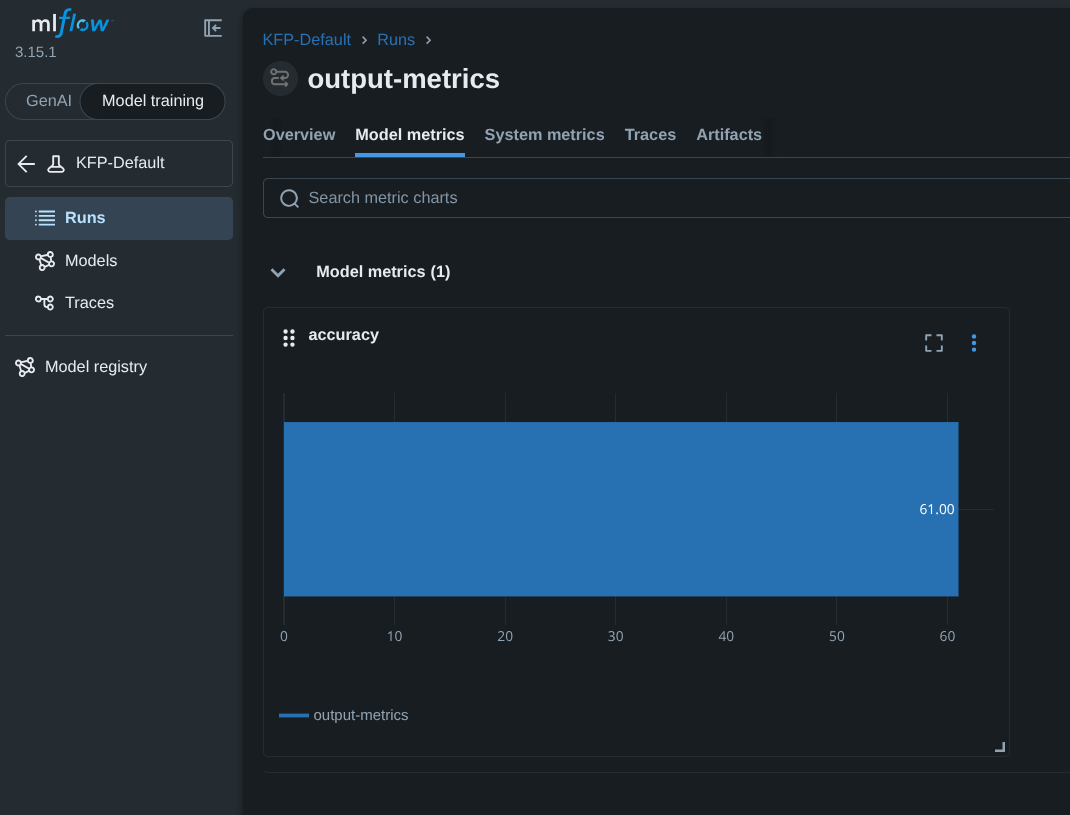Screen dimensions: 1070x815
Task: Open Traces in the sidebar
Action: point(119,302)
